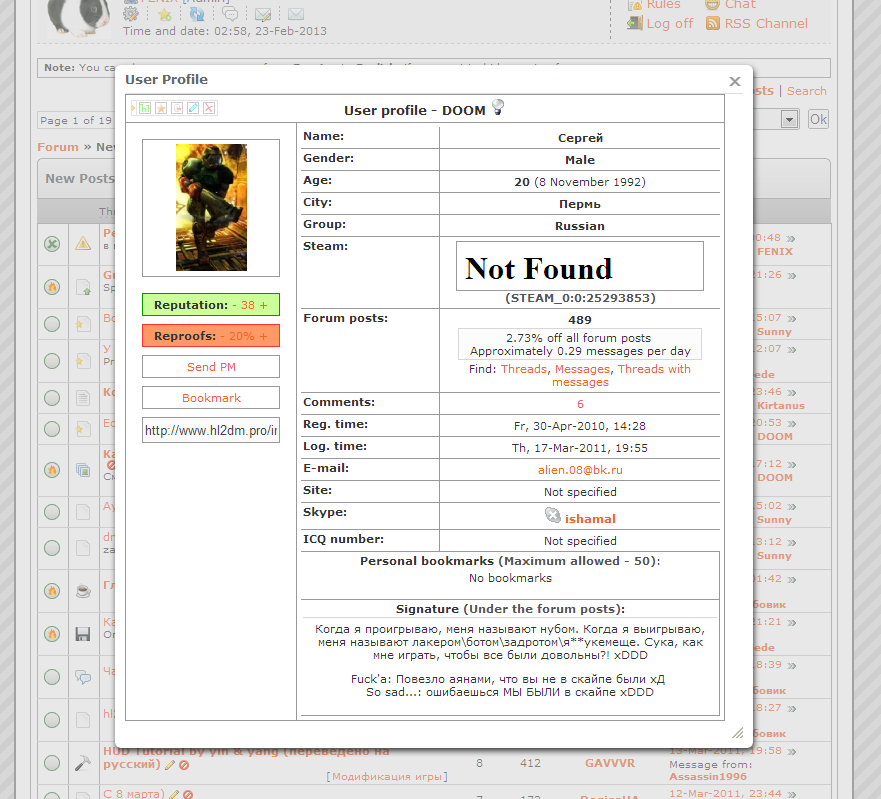Click the Steam ID STEAM_0:0:25293853 text
Viewport: 881px width, 799px height.
click(580, 298)
